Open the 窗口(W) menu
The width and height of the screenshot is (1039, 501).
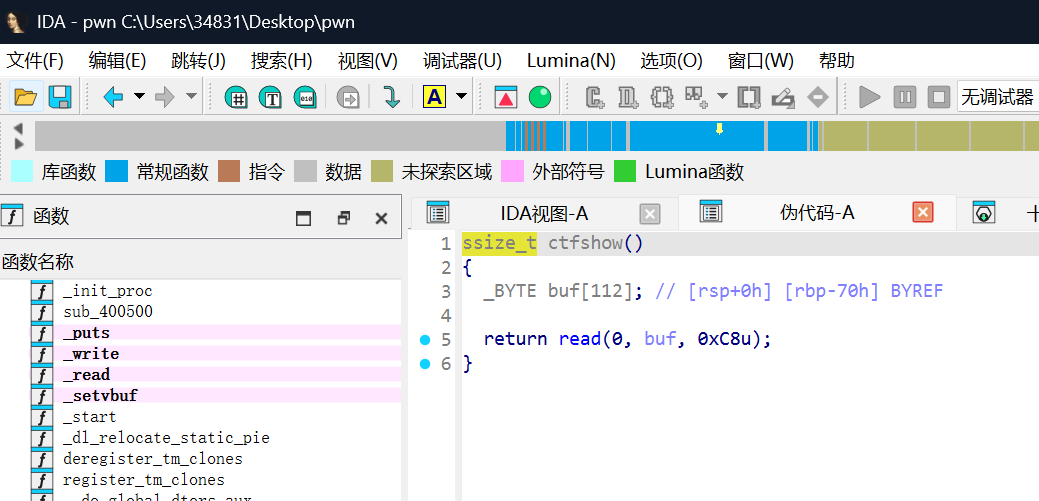[x=761, y=61]
